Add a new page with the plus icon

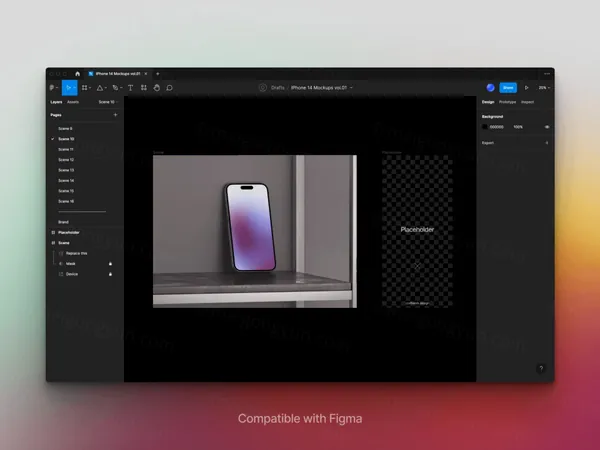(115, 115)
